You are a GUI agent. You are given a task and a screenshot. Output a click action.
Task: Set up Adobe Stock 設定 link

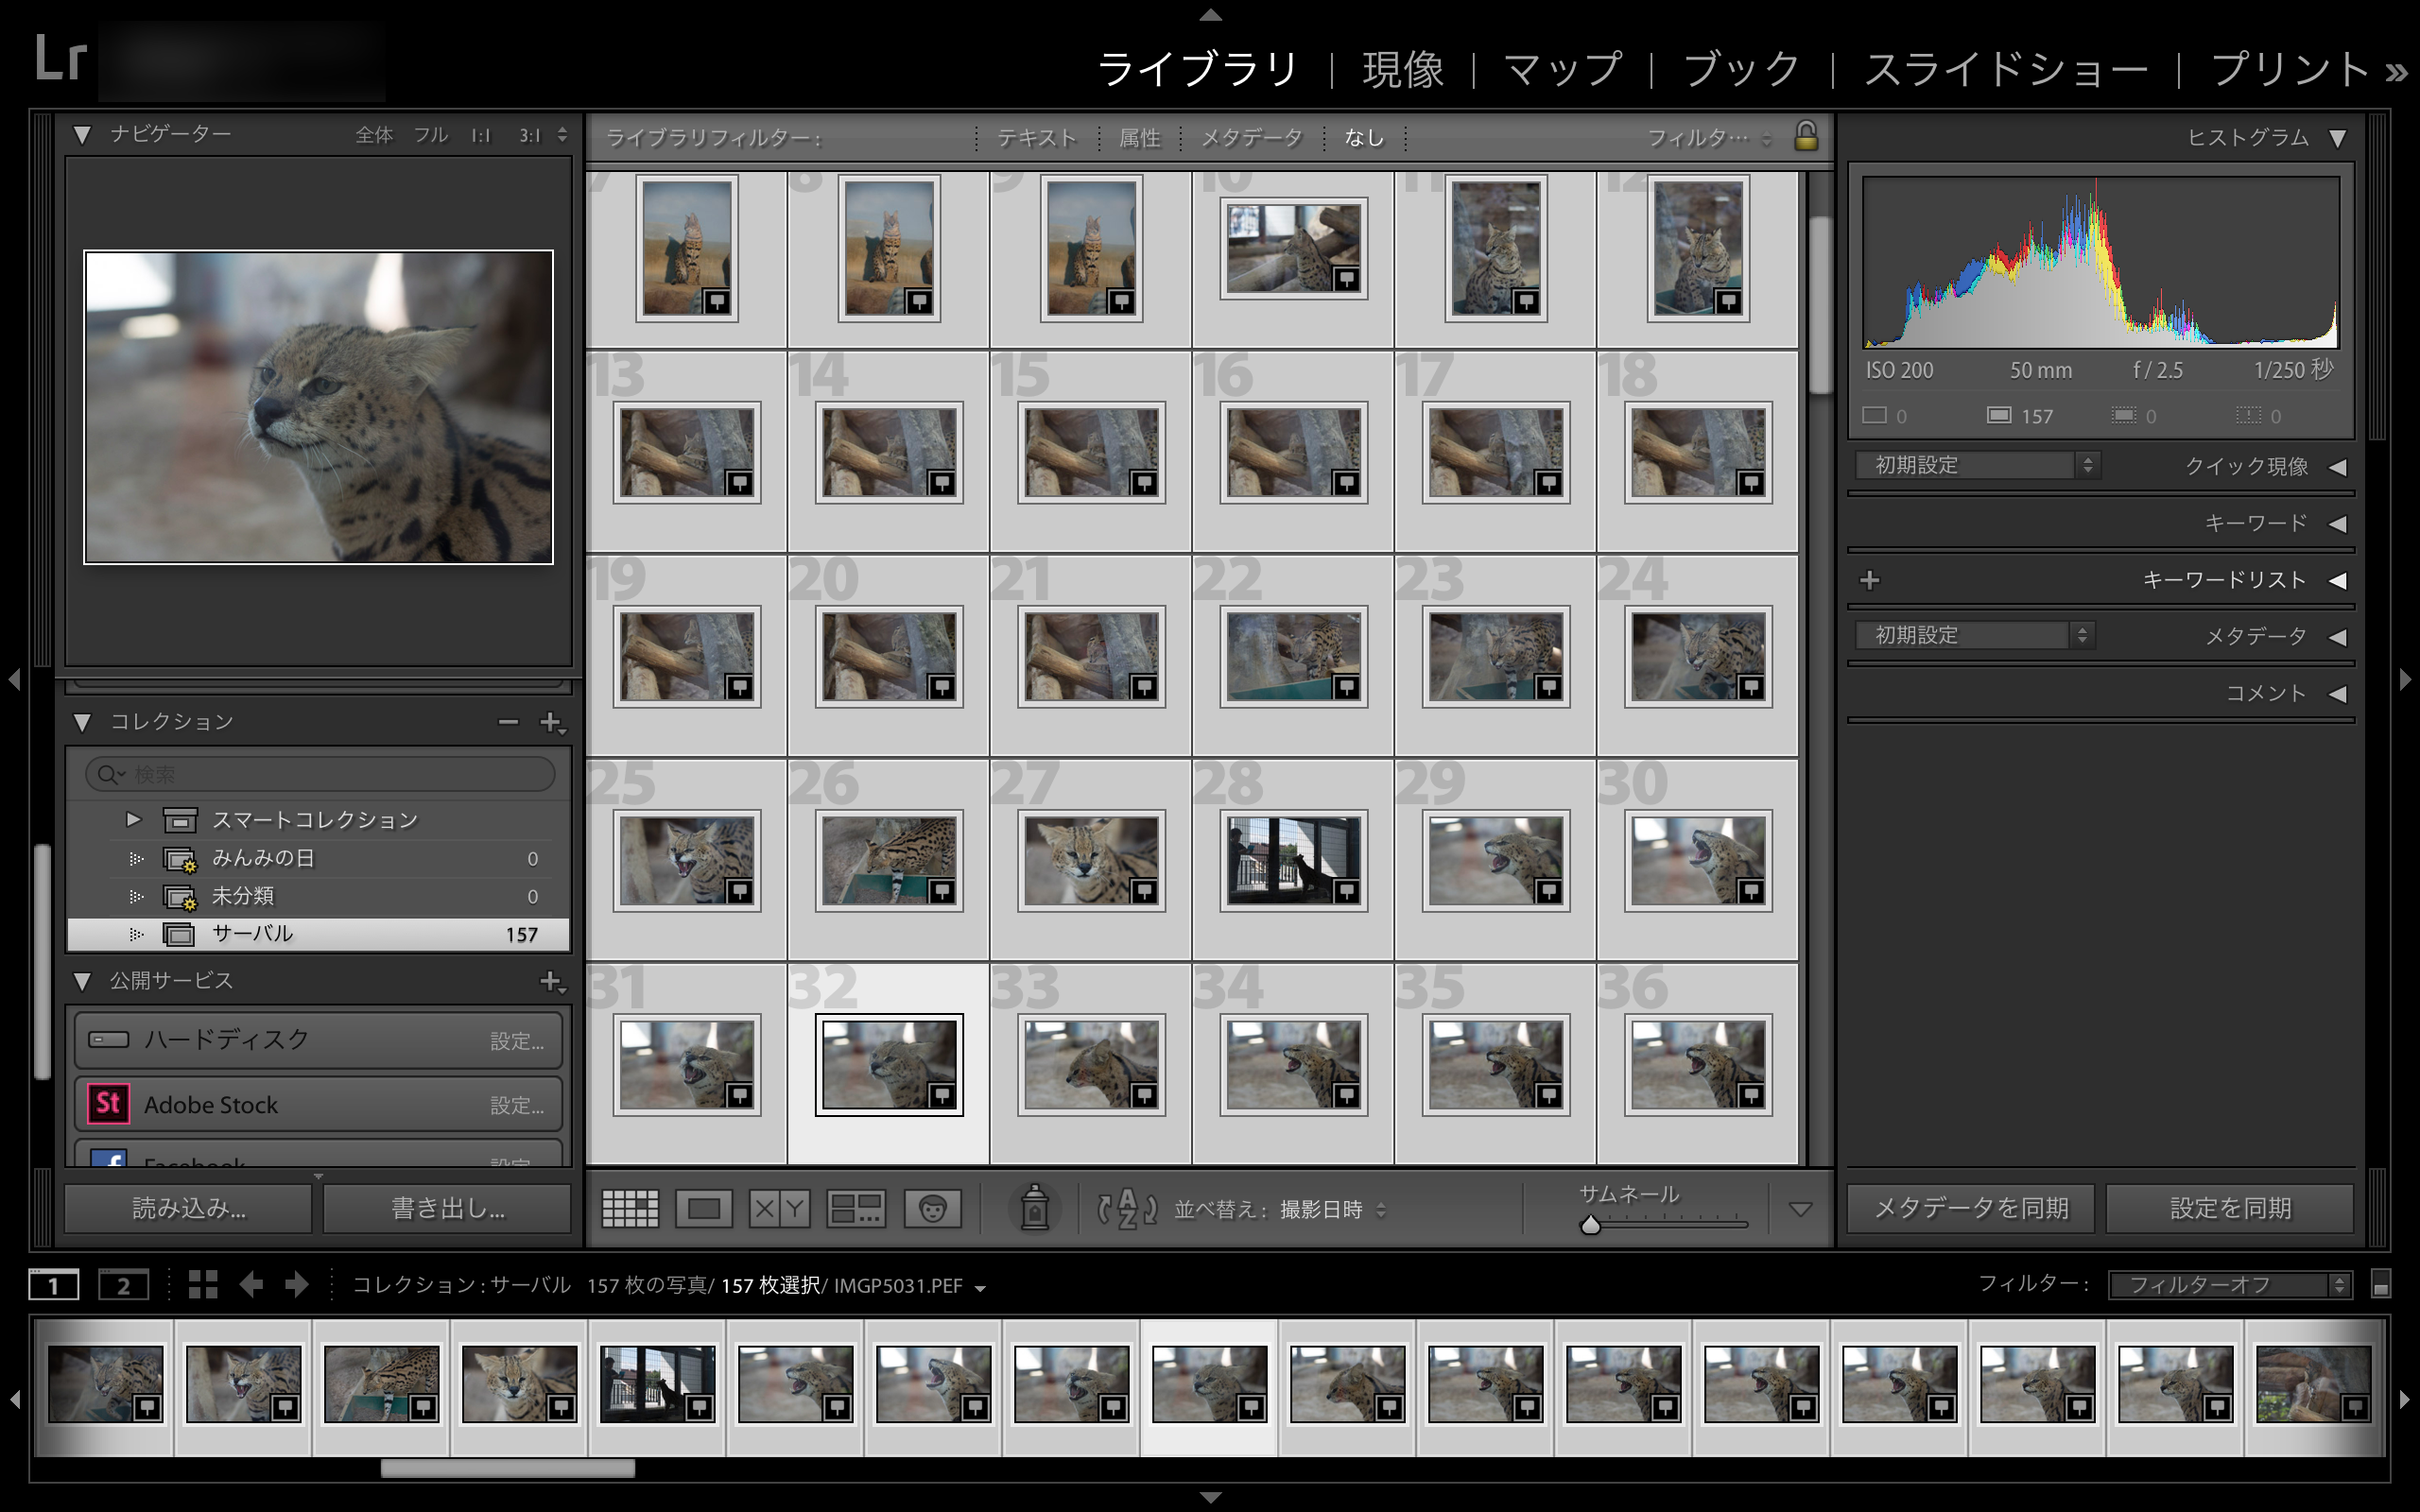(517, 1105)
